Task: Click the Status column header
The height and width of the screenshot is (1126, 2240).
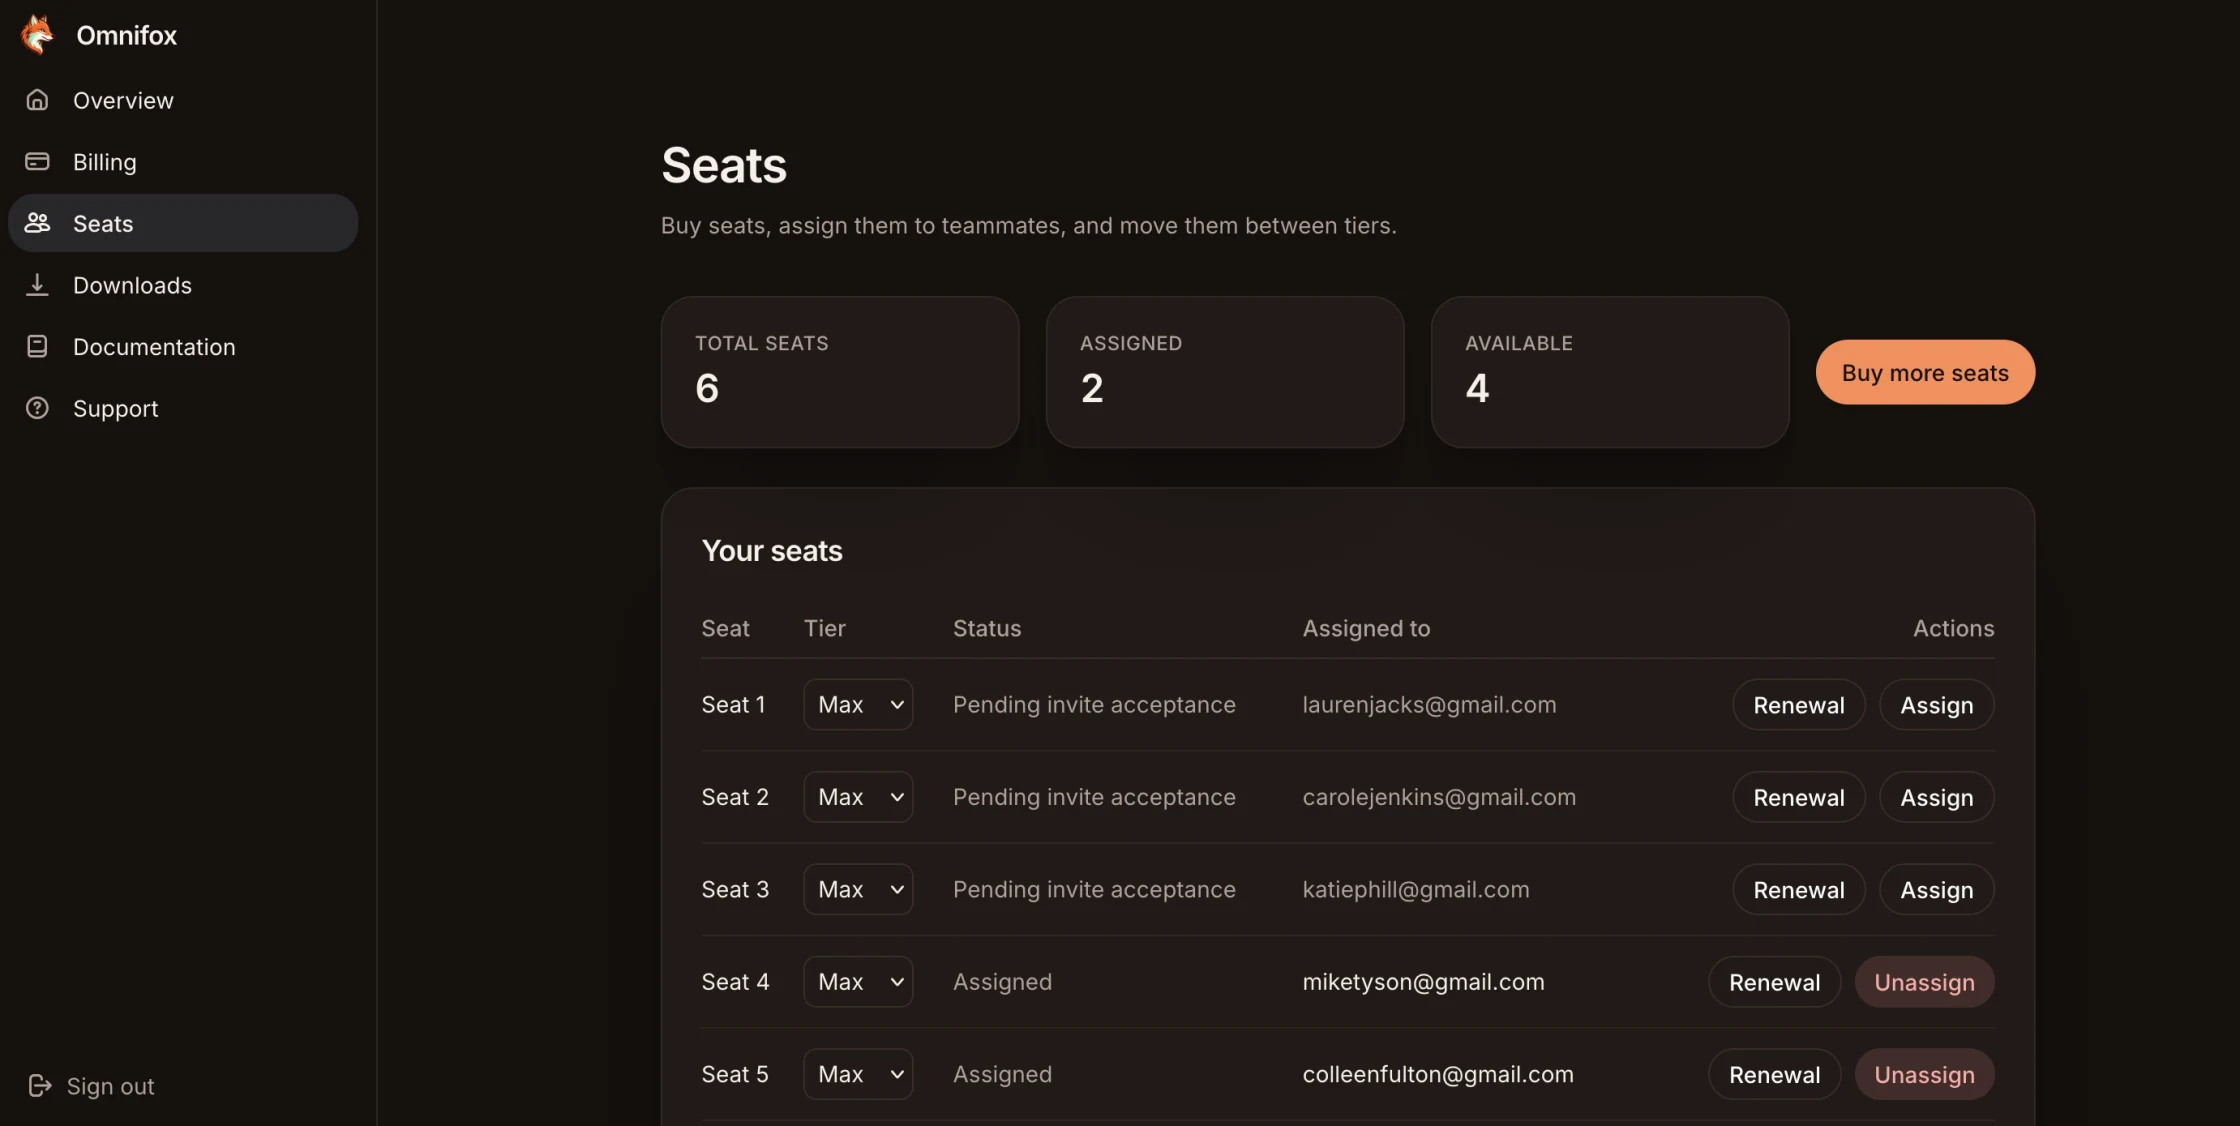Action: (x=987, y=628)
